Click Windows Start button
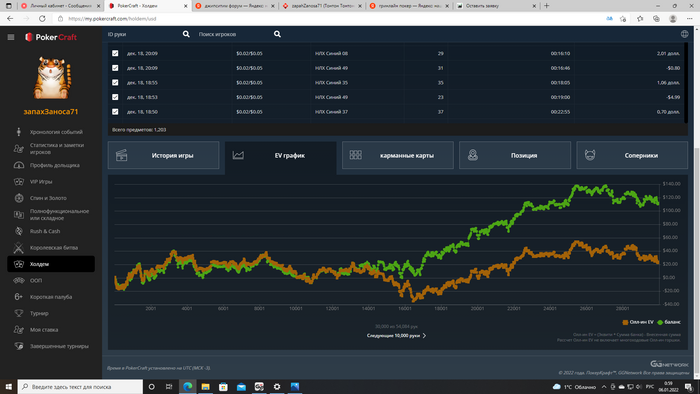This screenshot has width=700, height=394. (8, 386)
